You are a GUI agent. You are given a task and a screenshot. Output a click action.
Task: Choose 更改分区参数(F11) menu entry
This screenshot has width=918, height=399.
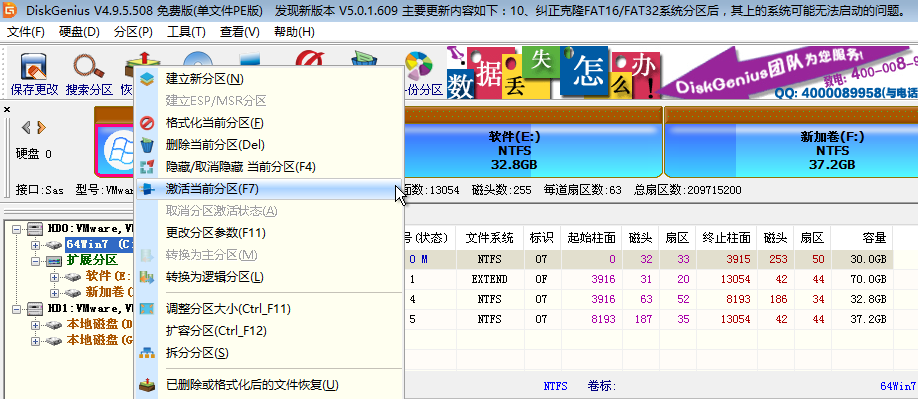tap(269, 233)
